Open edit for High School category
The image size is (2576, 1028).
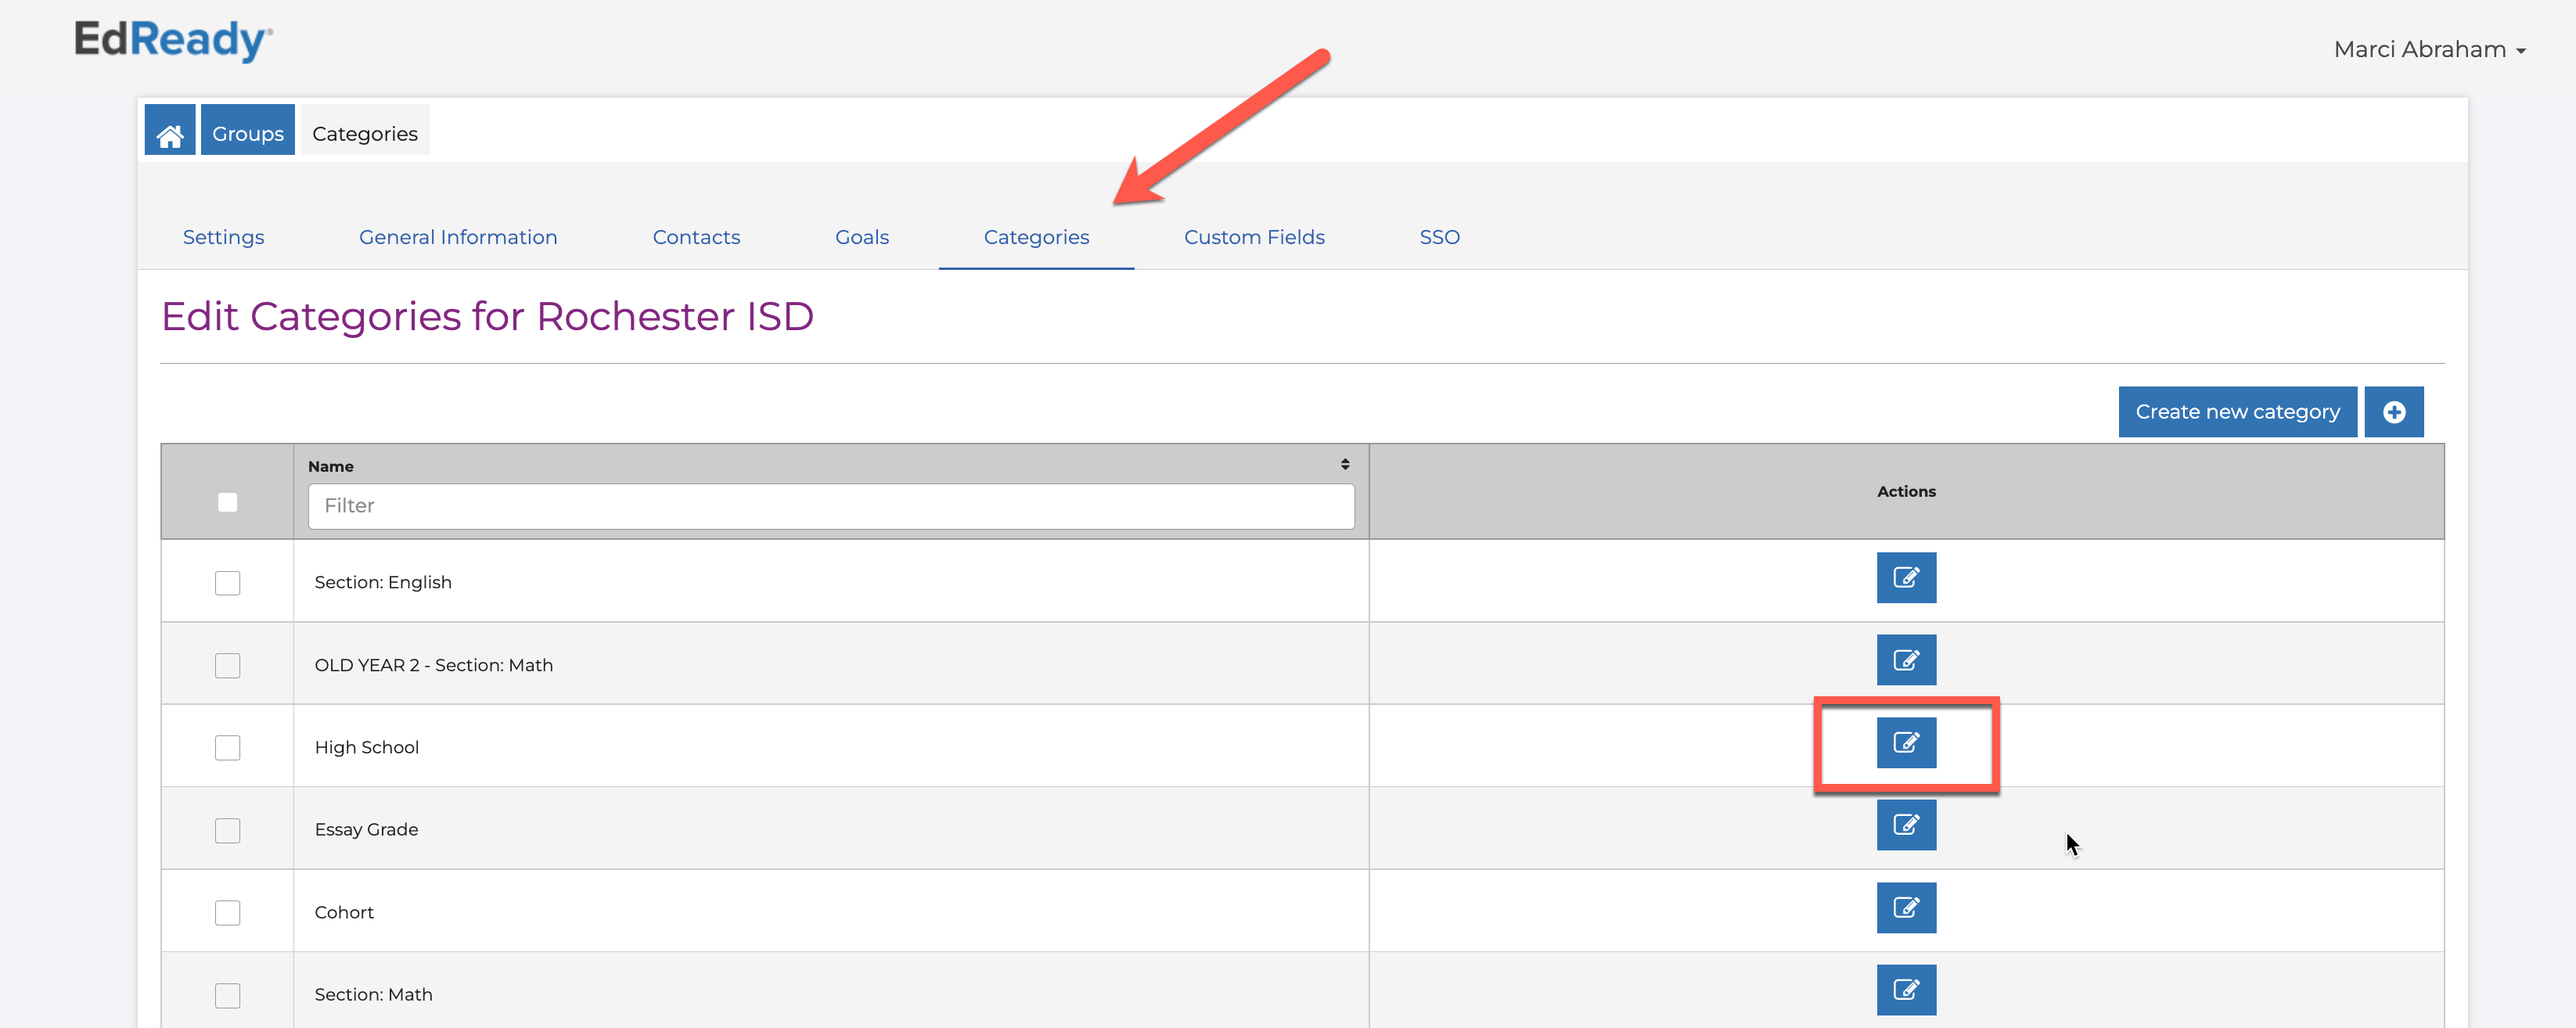tap(1906, 743)
